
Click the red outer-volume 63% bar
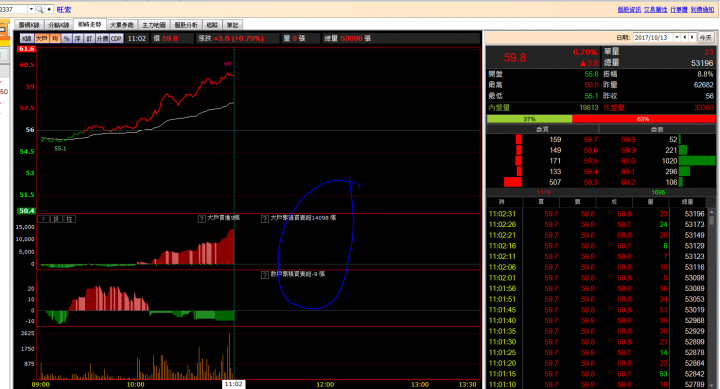[x=643, y=119]
